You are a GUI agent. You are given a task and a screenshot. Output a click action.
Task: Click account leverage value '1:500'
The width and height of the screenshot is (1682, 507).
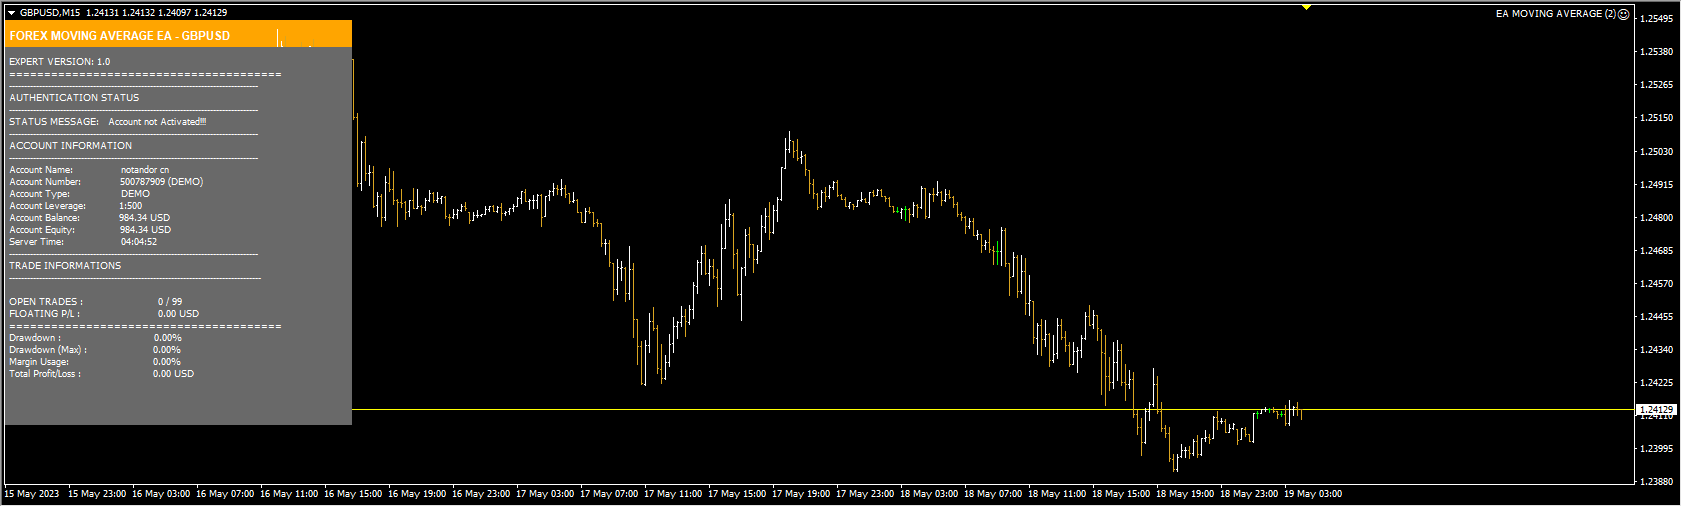[x=131, y=206]
